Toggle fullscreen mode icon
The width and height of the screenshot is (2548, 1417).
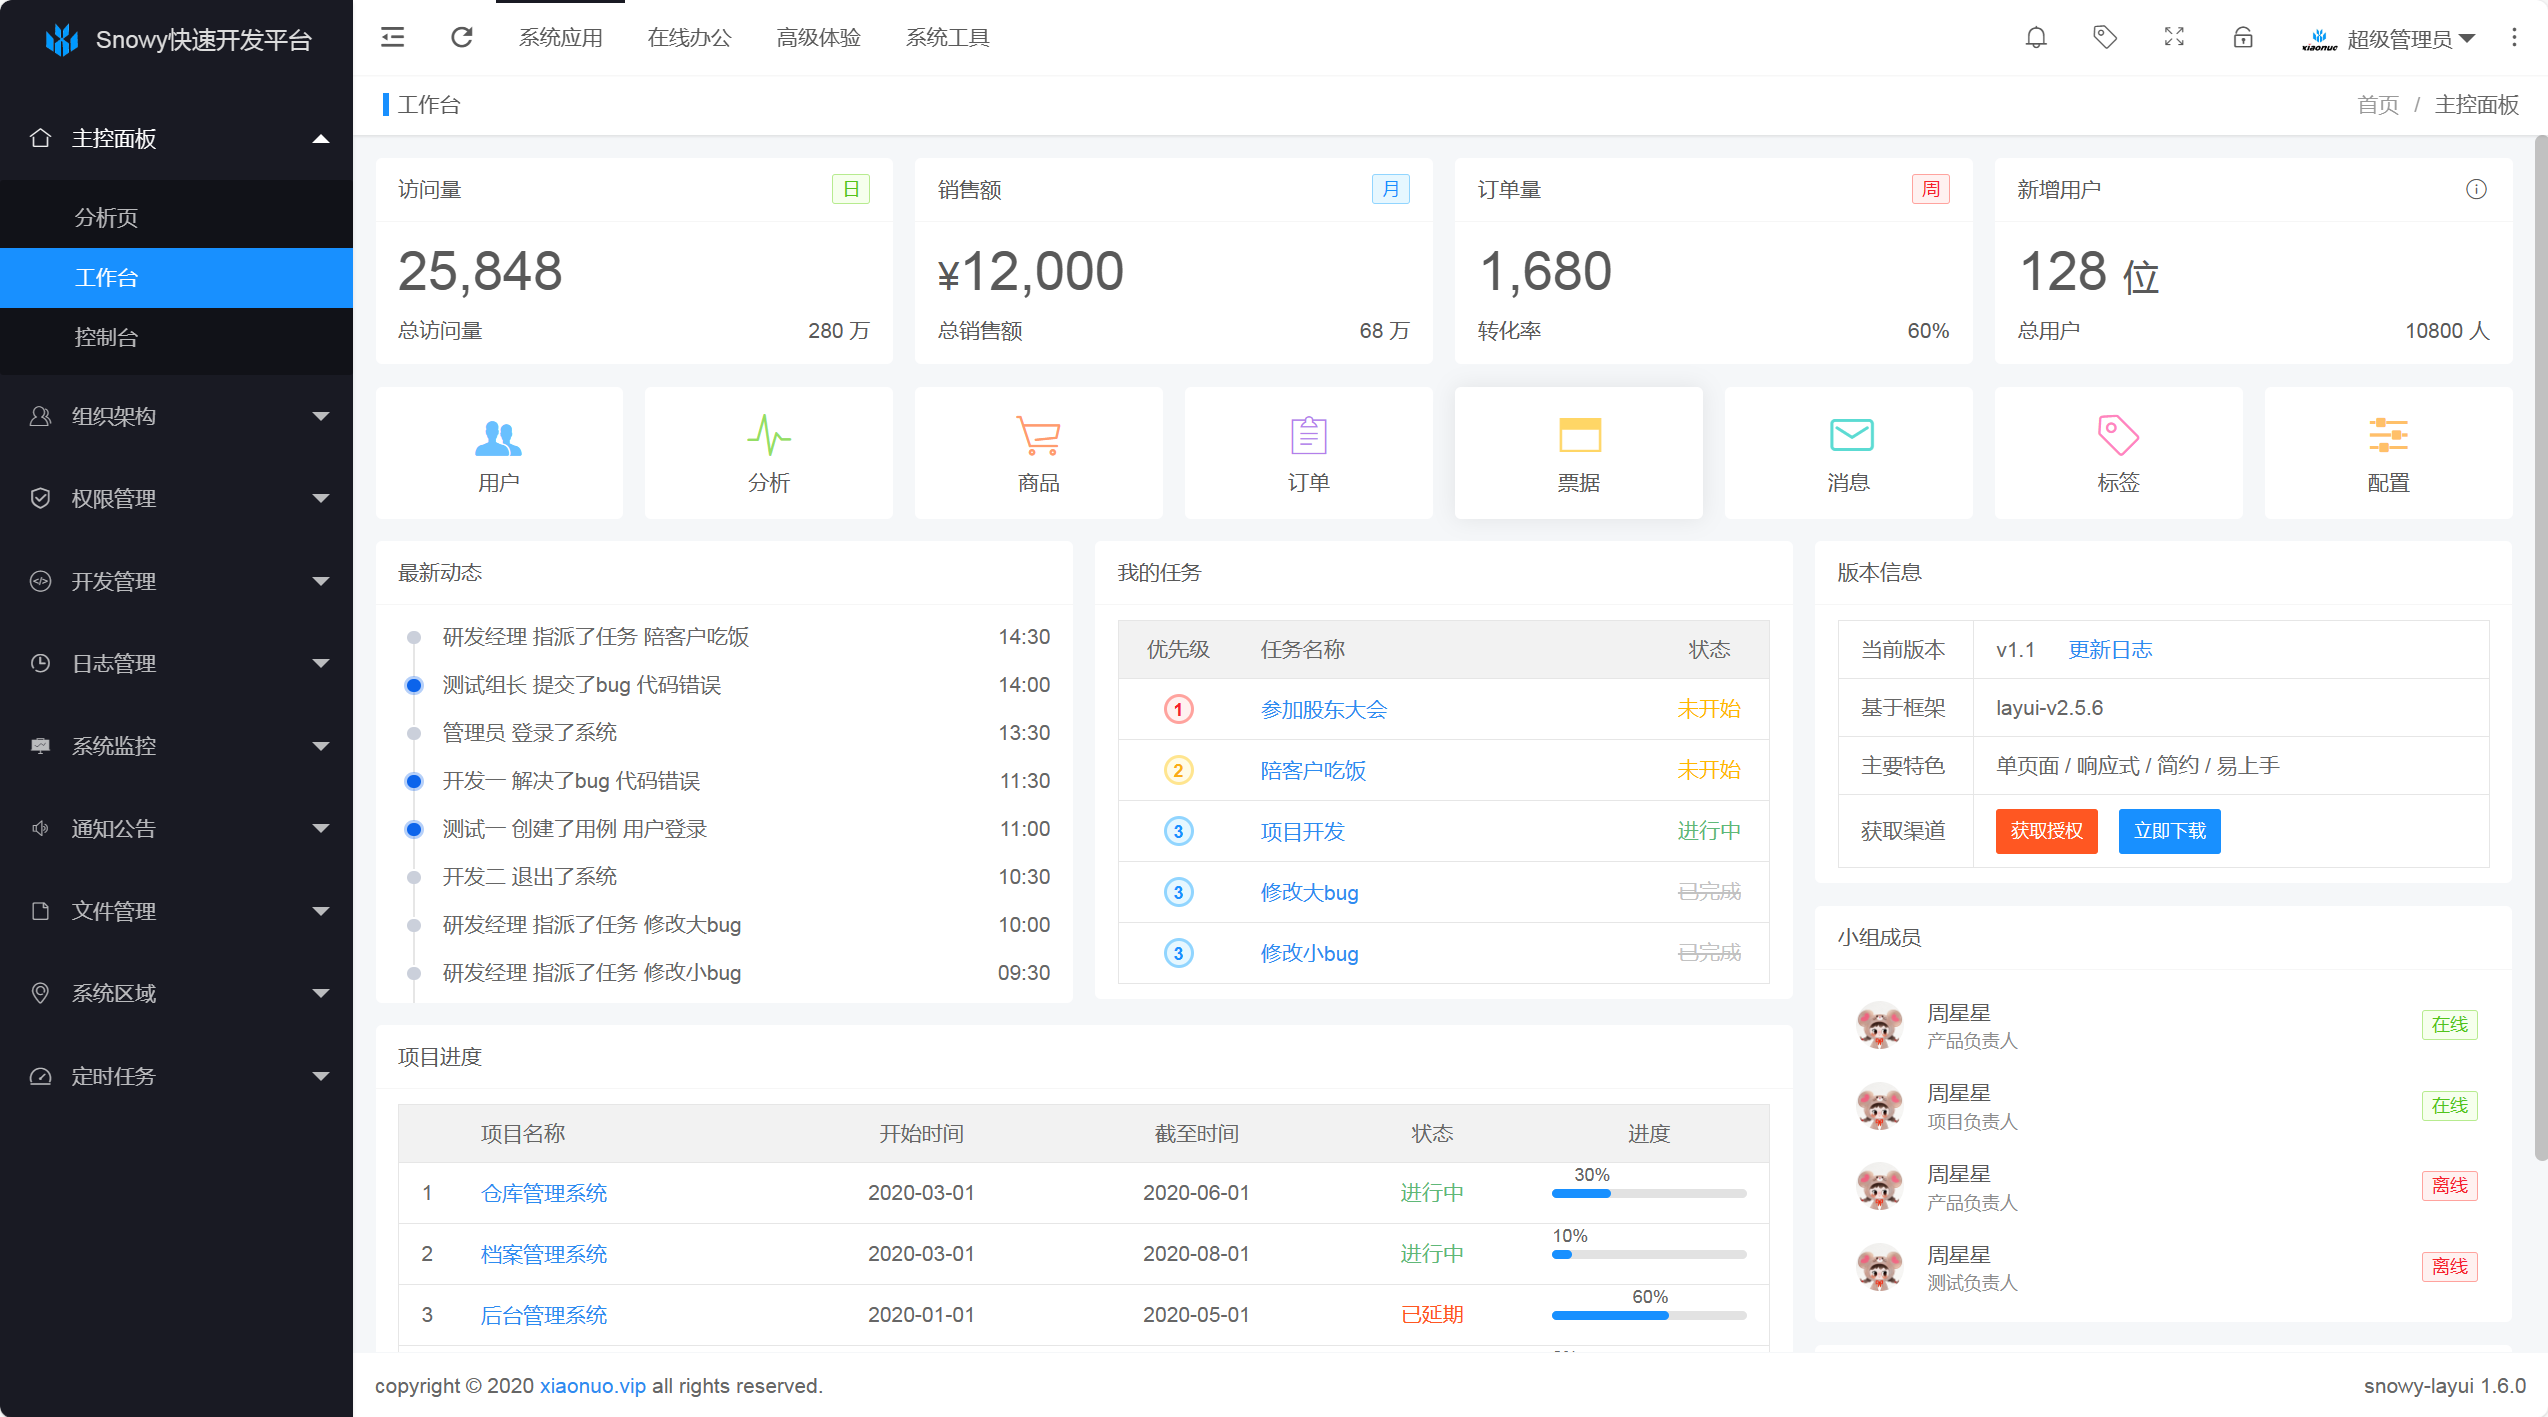pos(2174,38)
